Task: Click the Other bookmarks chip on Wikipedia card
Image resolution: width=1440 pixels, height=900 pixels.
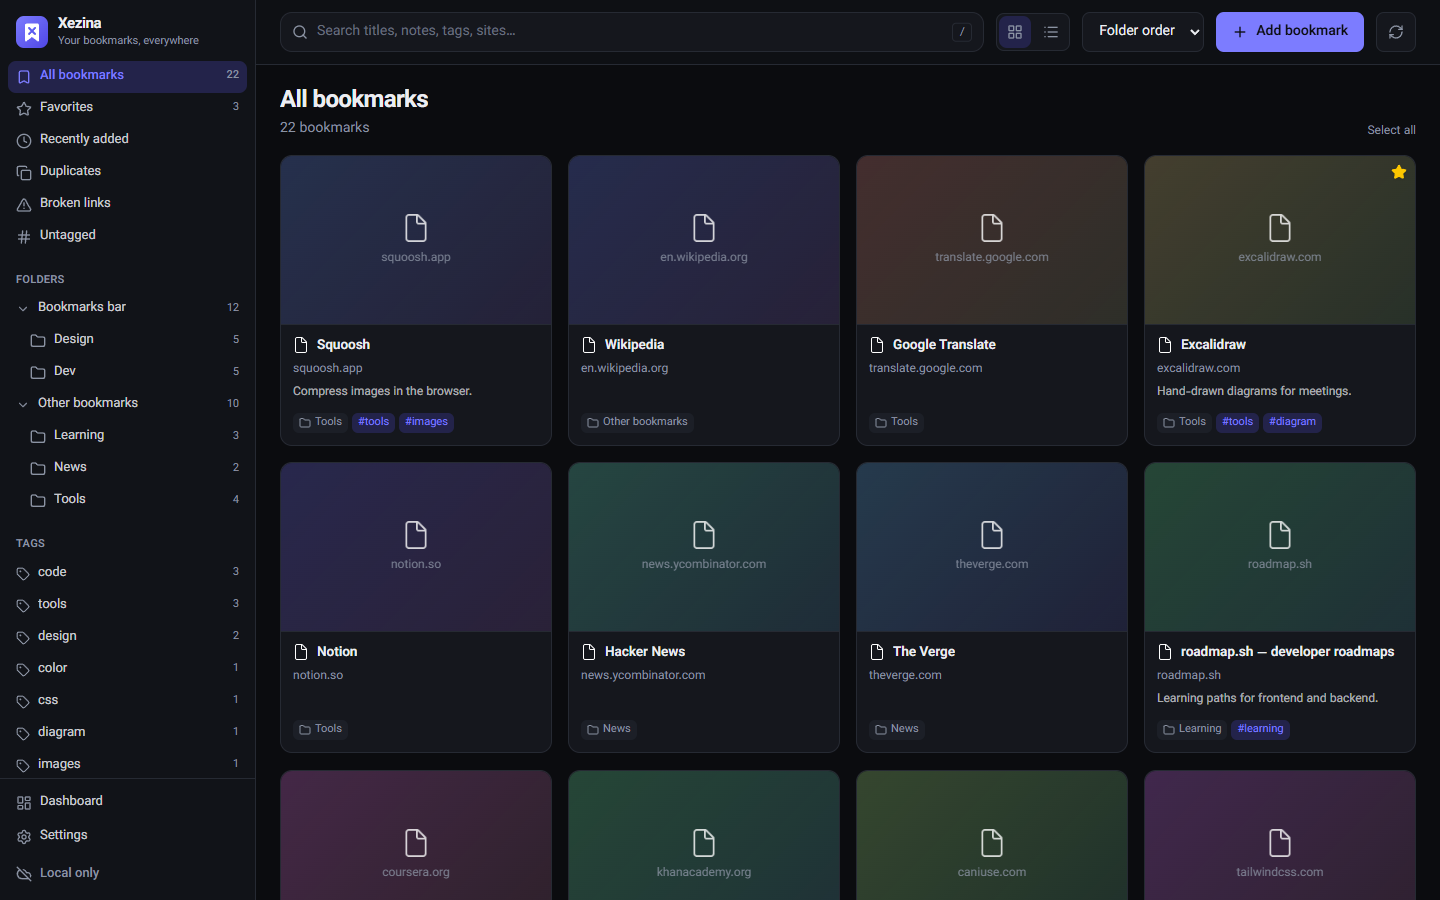Action: 637,422
